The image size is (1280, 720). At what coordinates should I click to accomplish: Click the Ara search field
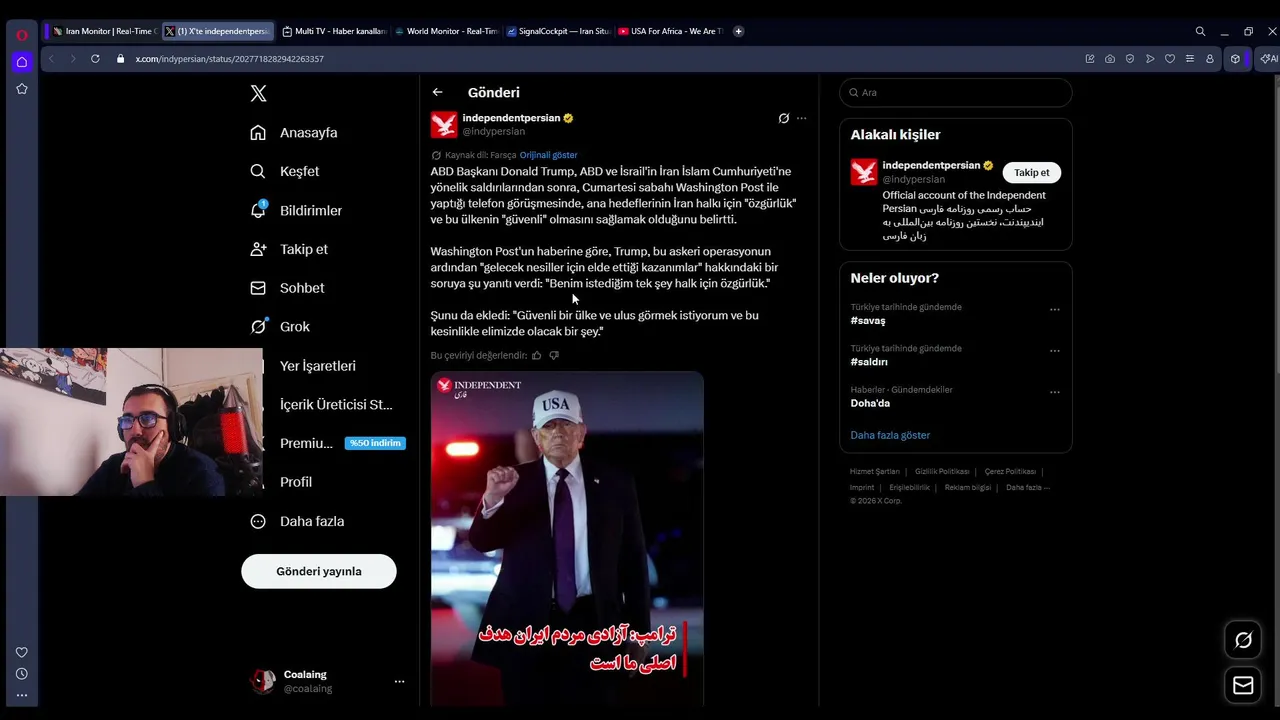coord(956,92)
